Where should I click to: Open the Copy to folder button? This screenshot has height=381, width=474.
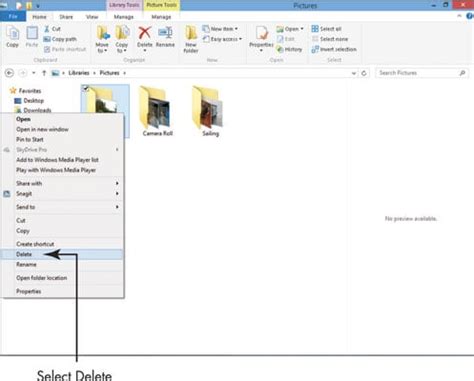coord(122,39)
